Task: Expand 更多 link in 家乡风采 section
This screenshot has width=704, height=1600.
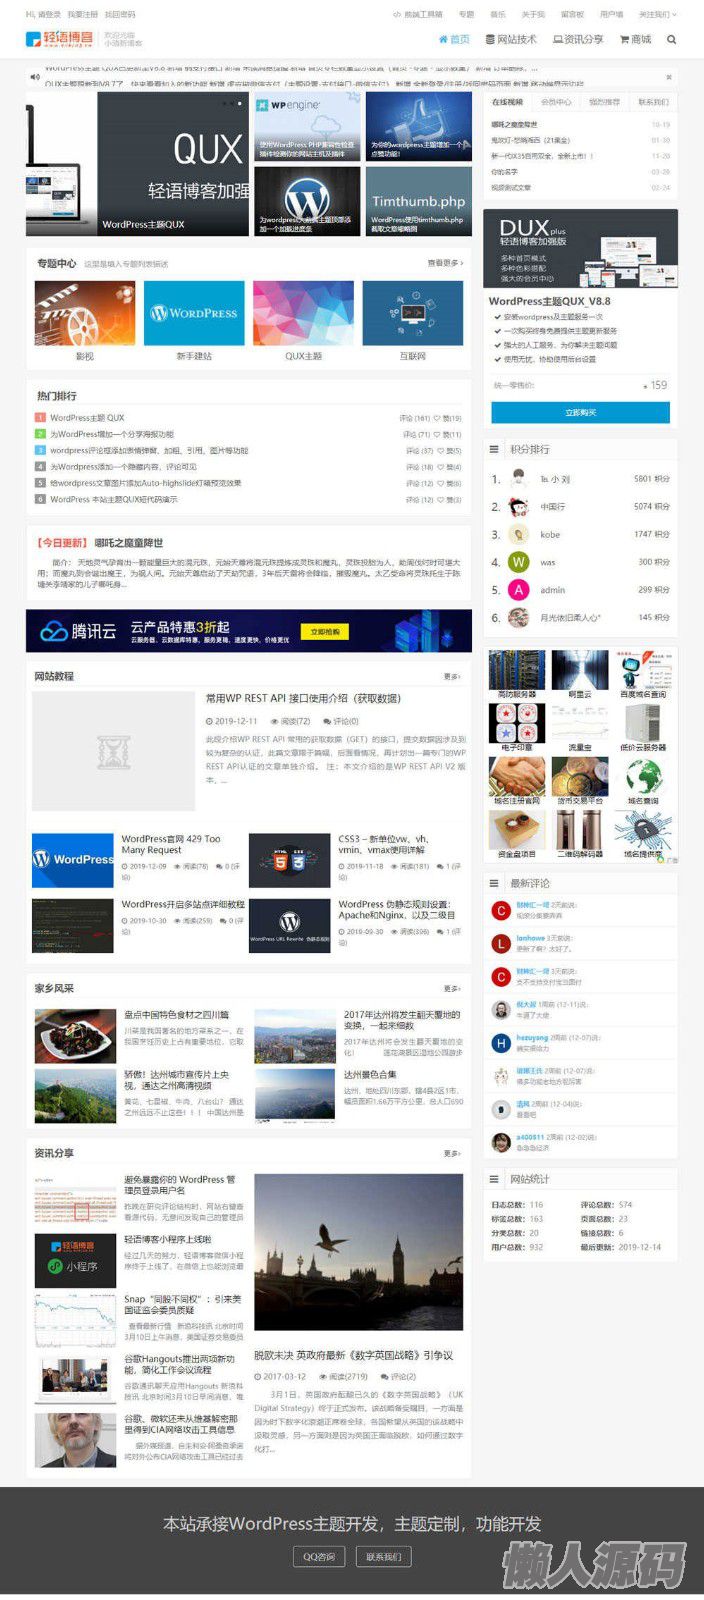Action: [x=452, y=989]
